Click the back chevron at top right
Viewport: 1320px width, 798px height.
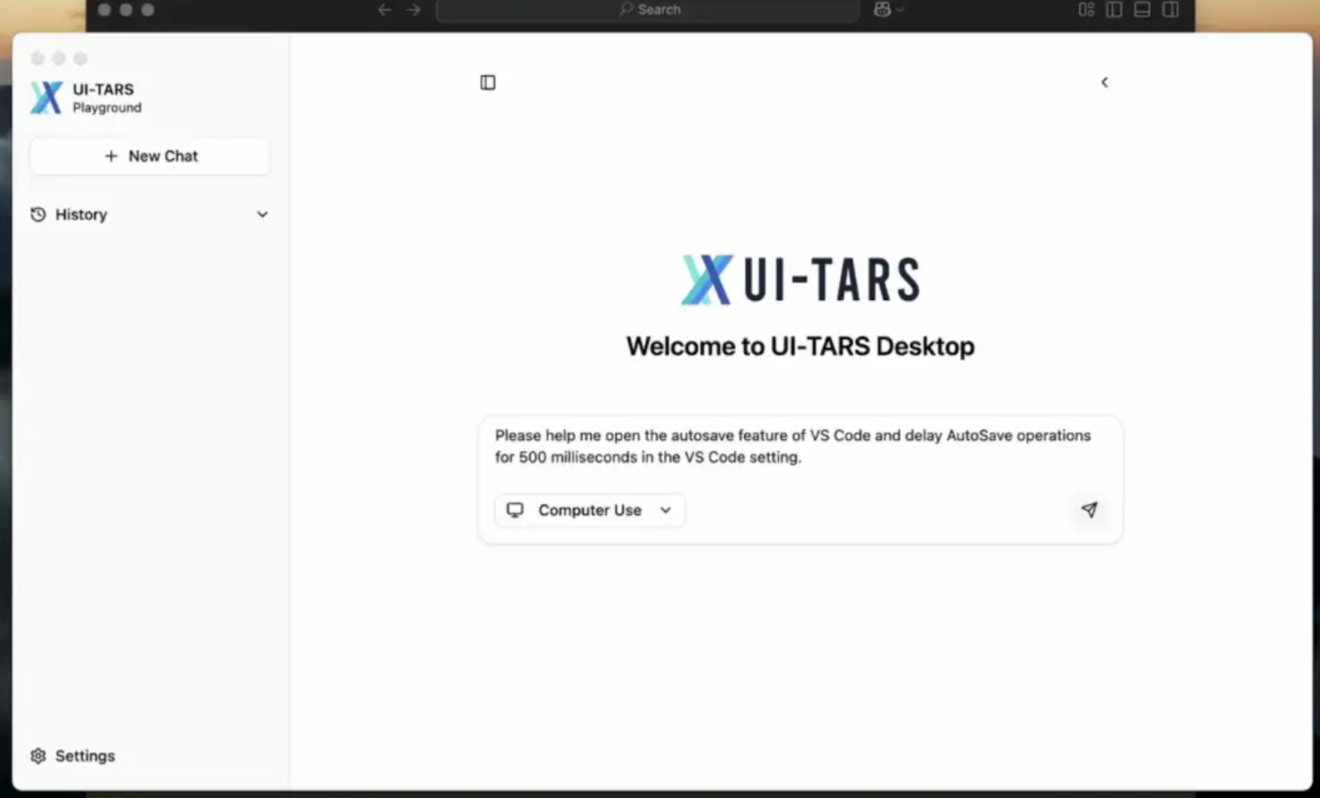click(1104, 82)
